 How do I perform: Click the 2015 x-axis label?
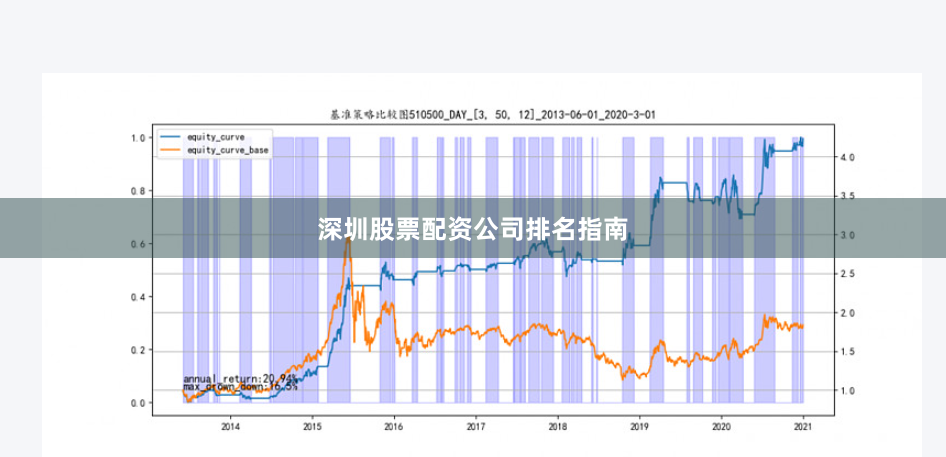coord(312,427)
